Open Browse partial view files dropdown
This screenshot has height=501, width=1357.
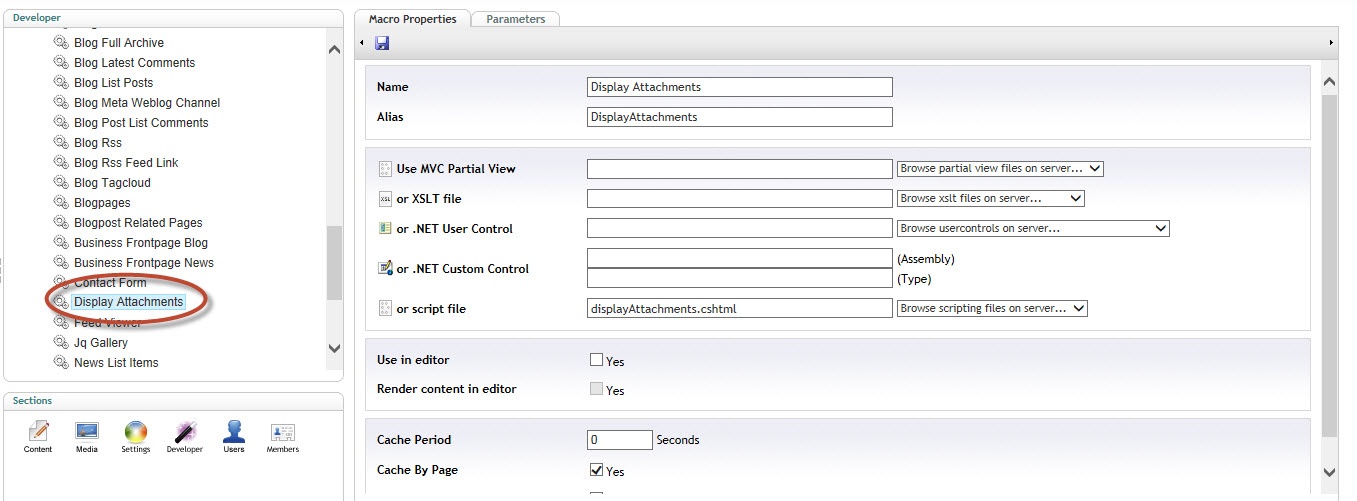pyautogui.click(x=1000, y=168)
